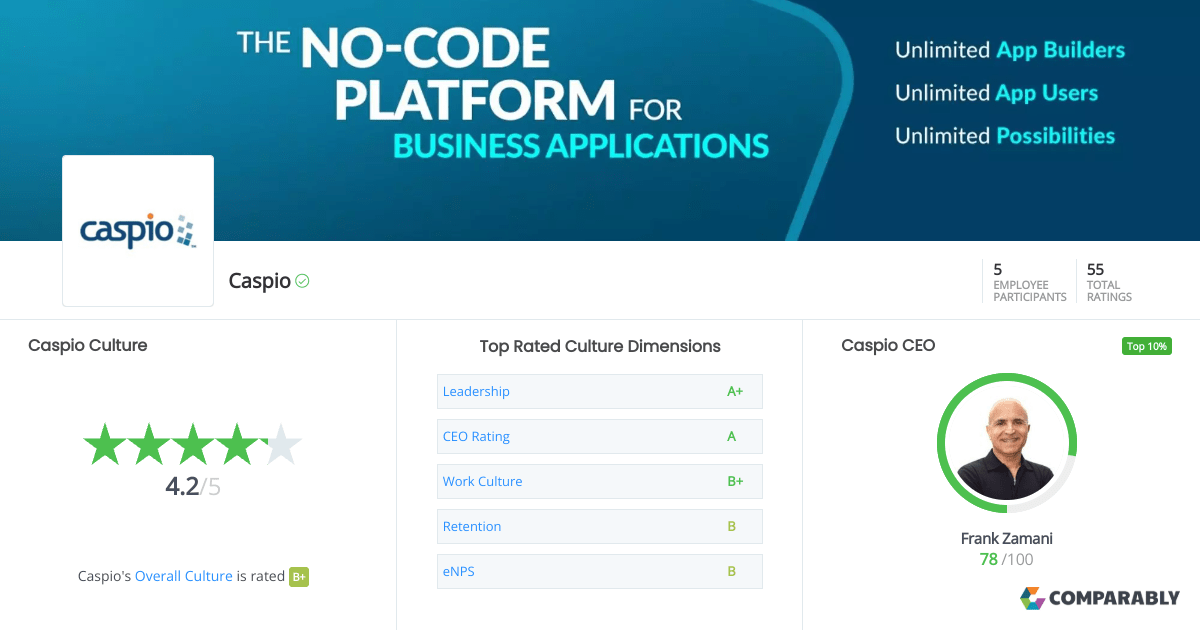Image resolution: width=1200 pixels, height=630 pixels.
Task: Click the B+ overall culture grade badge
Action: [x=299, y=576]
